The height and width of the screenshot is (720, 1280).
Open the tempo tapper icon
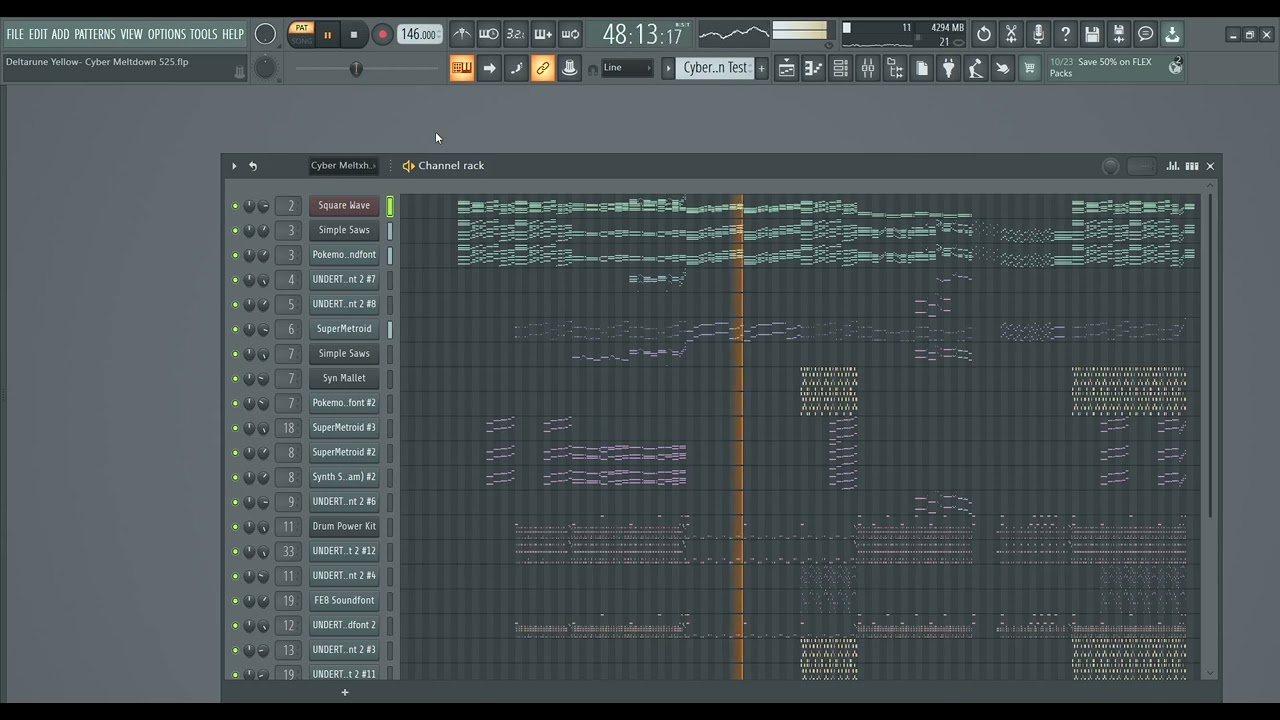click(975, 68)
